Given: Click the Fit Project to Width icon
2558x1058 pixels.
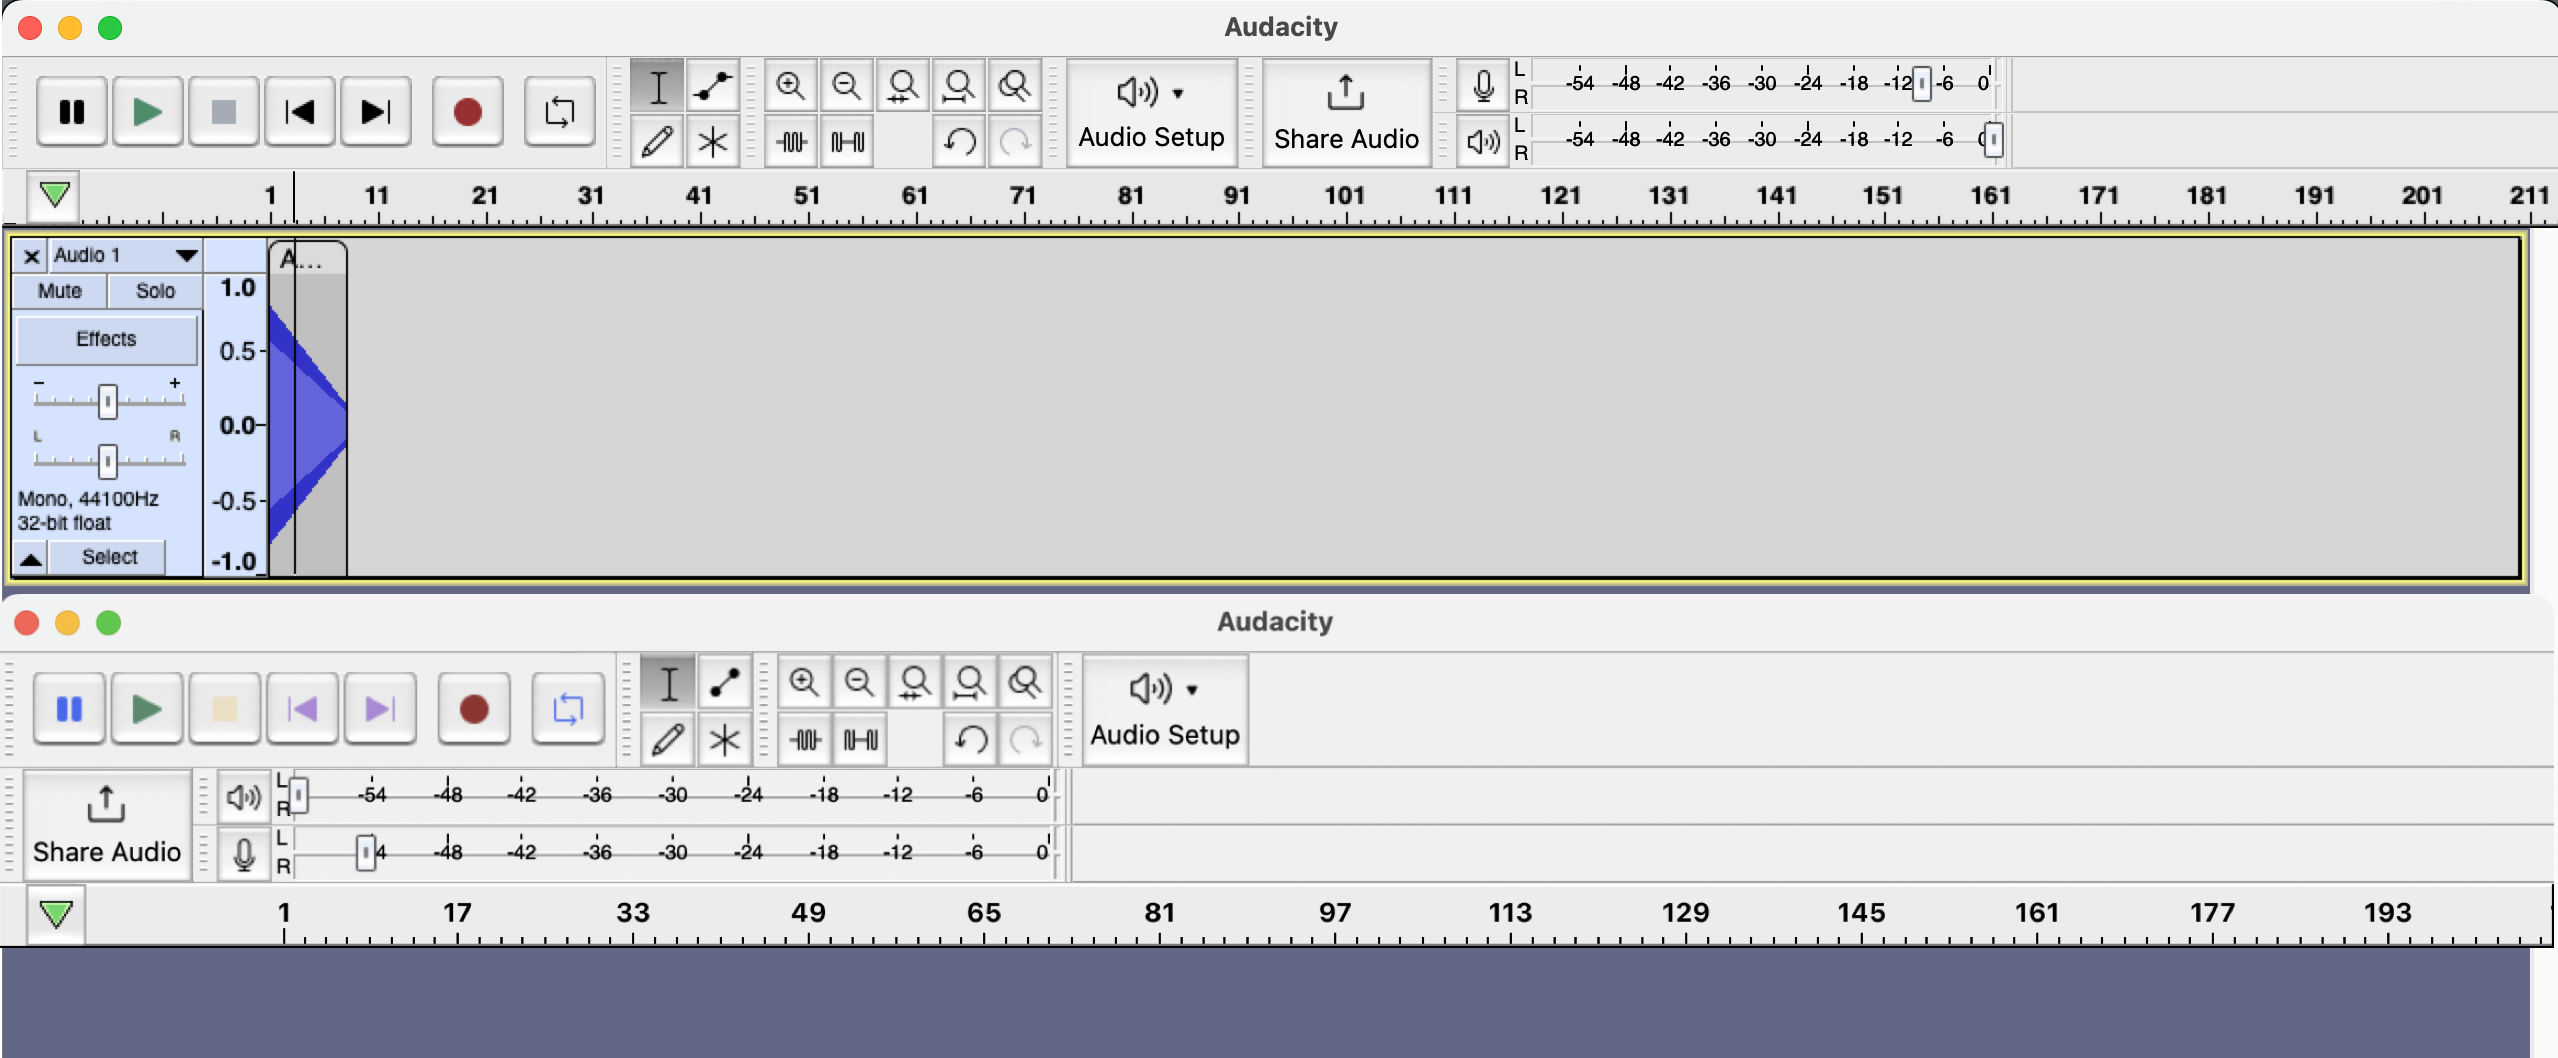Looking at the screenshot, I should click(x=959, y=86).
